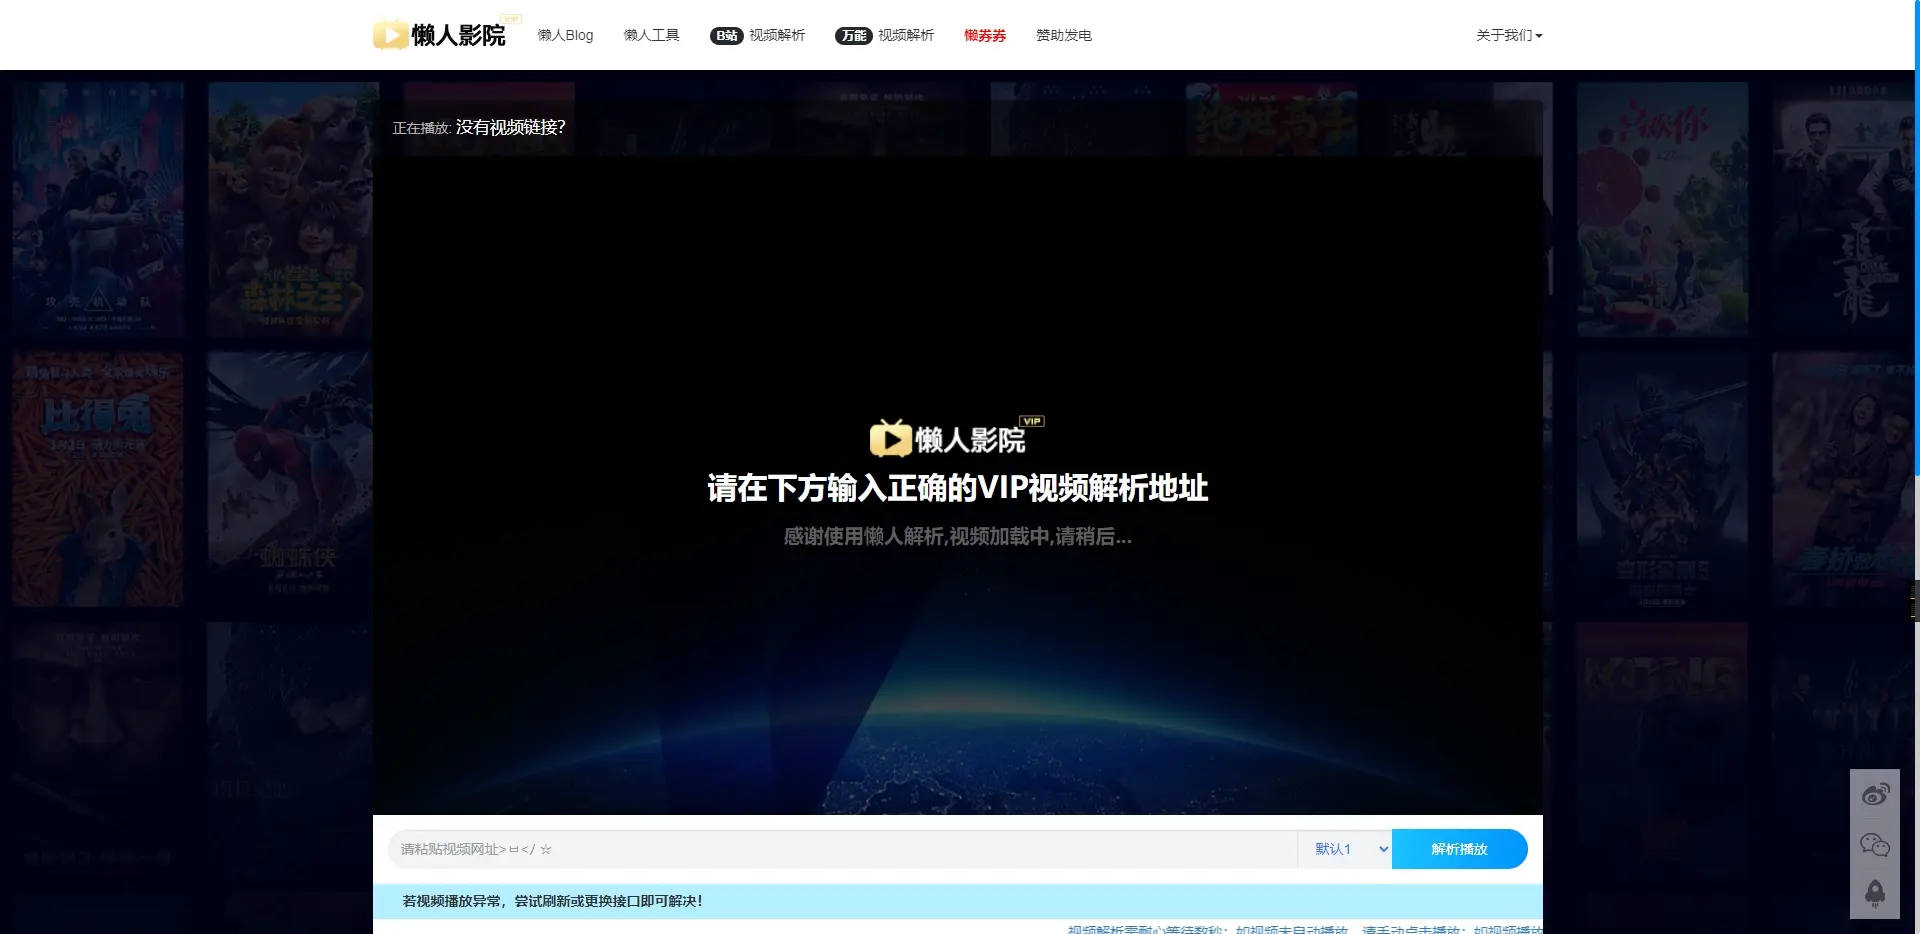Click the WeChat icon in side panel
1920x934 pixels.
[1875, 845]
